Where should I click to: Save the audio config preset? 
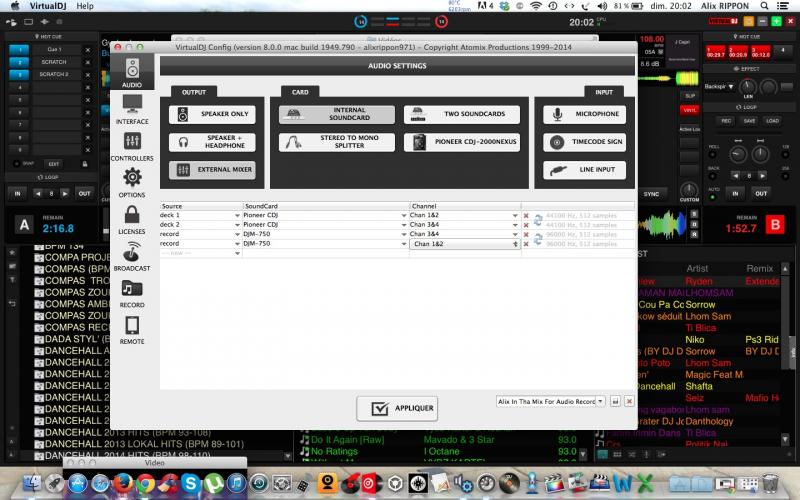(x=615, y=402)
